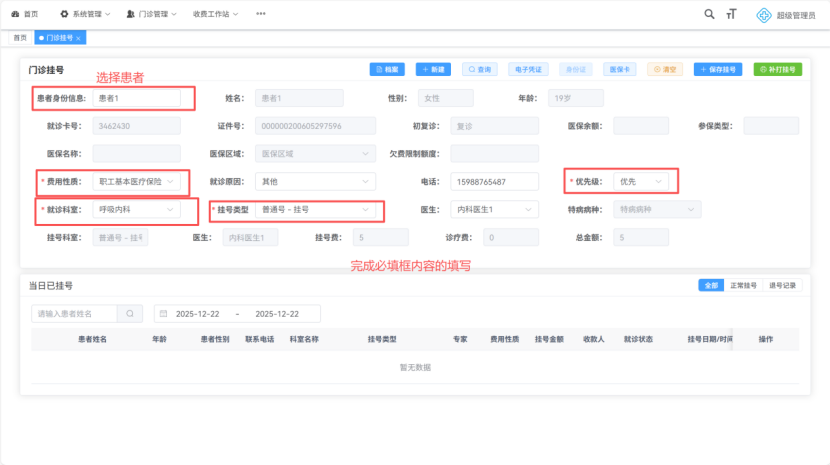Click the 补打挂号 button
The width and height of the screenshot is (830, 465).
coord(778,69)
